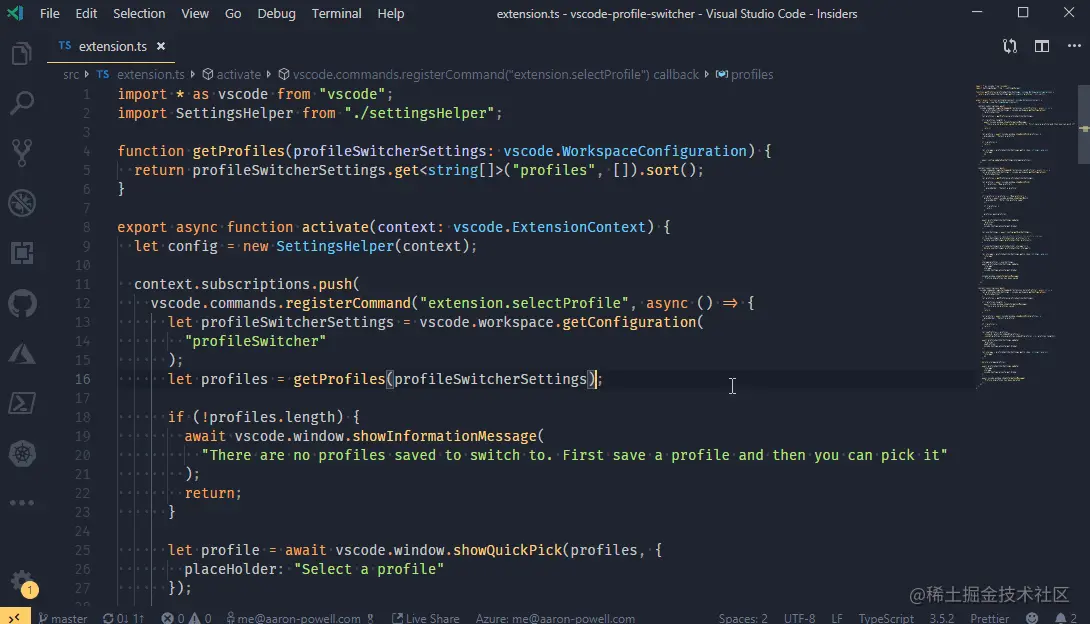1090x624 pixels.
Task: Click the SettingsHelper class on line 9
Action: [335, 246]
